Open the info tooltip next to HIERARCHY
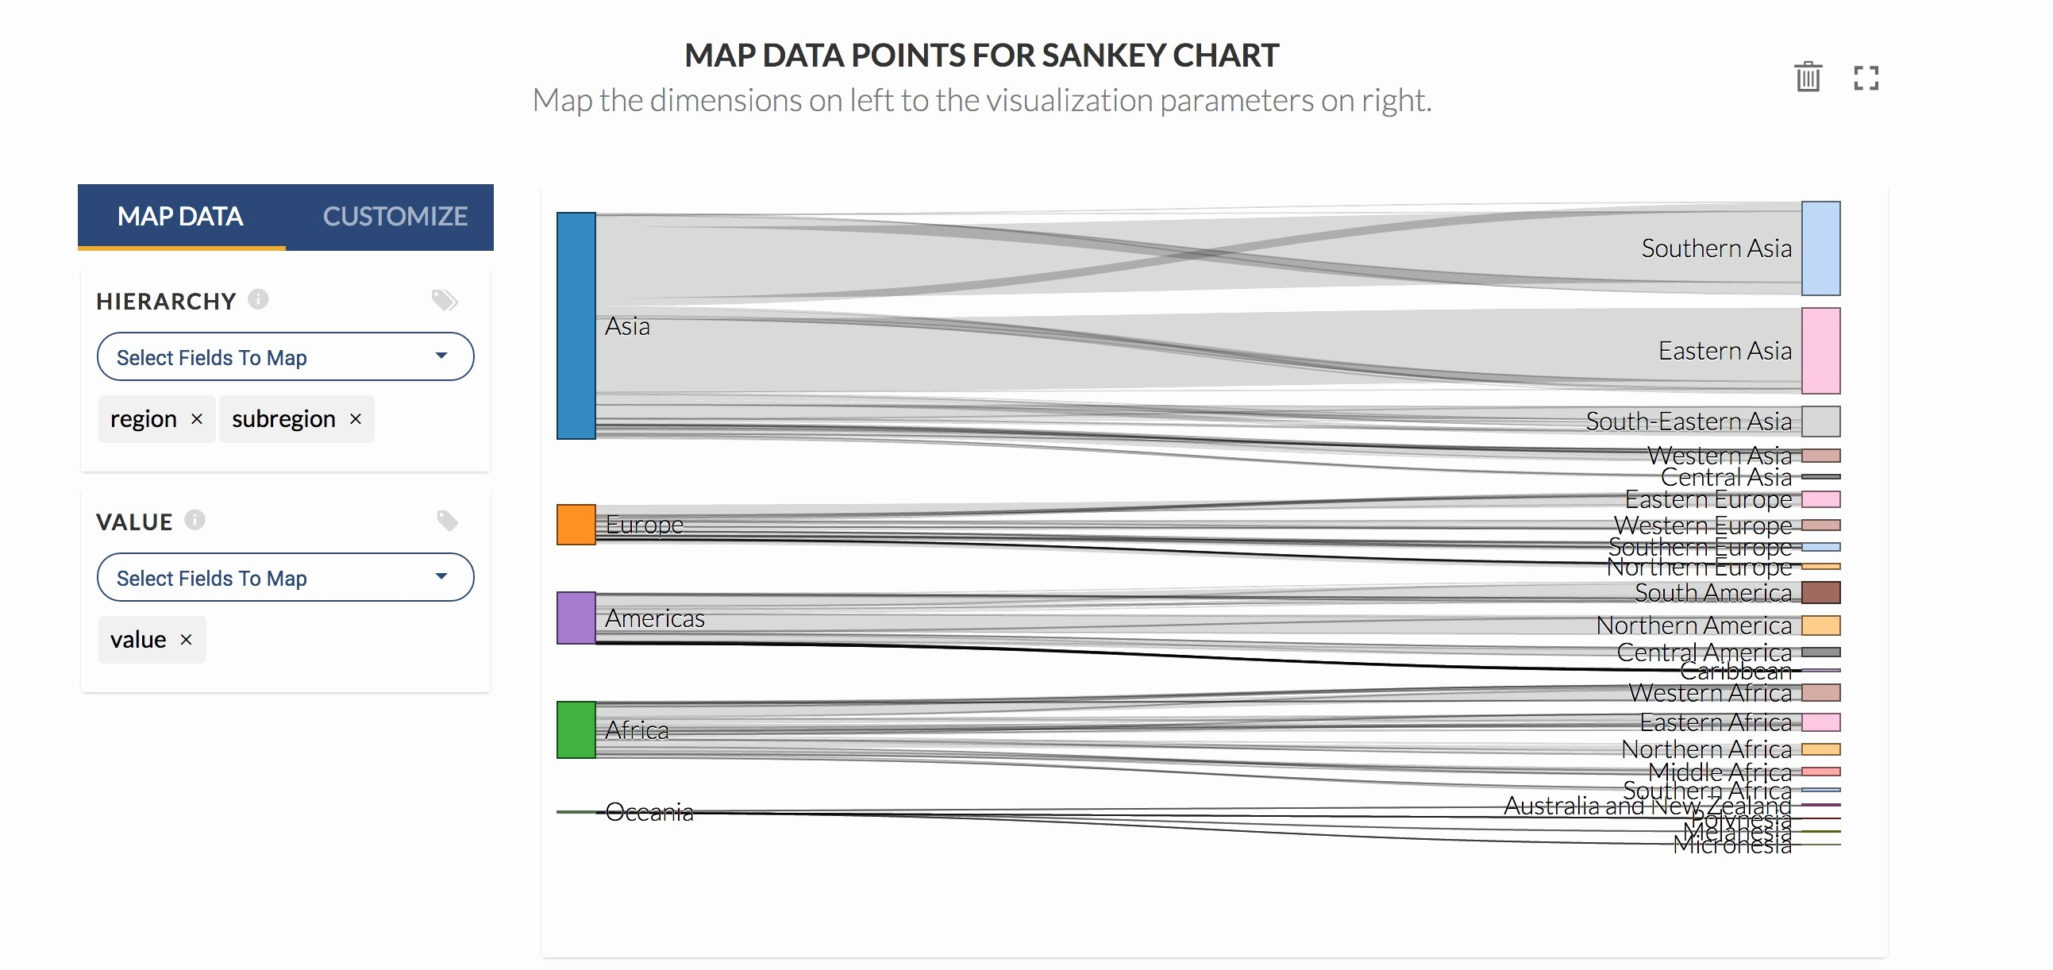Viewport: 2053px width, 970px height. pyautogui.click(x=259, y=299)
